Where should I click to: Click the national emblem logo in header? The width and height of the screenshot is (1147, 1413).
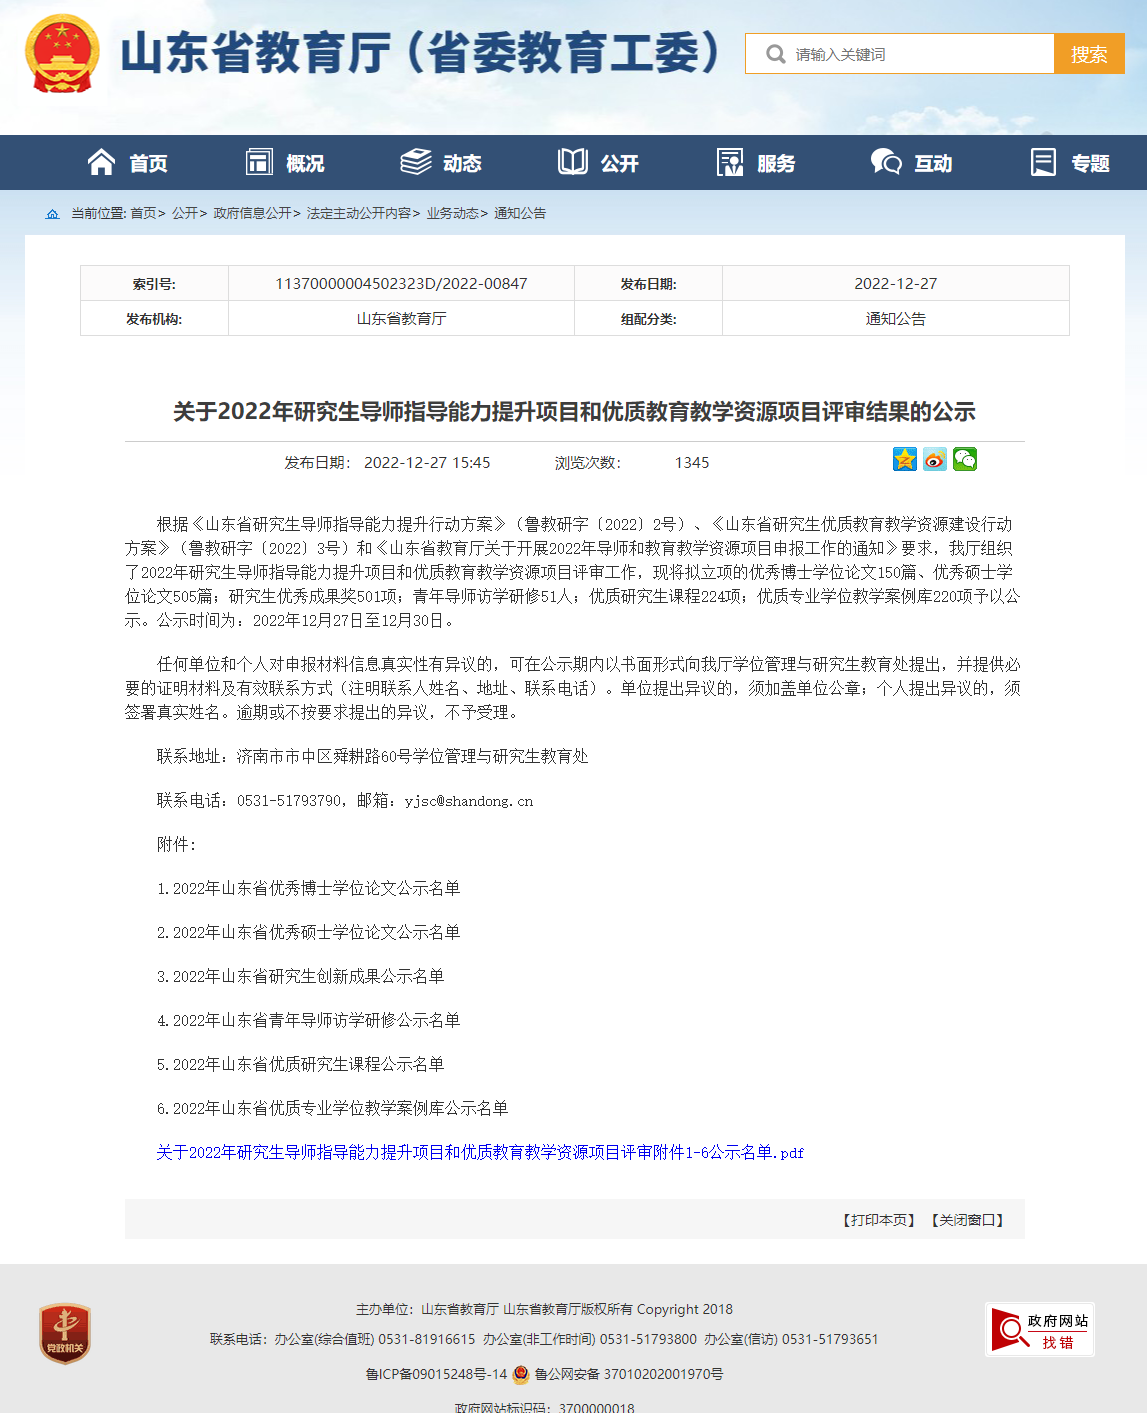62,54
